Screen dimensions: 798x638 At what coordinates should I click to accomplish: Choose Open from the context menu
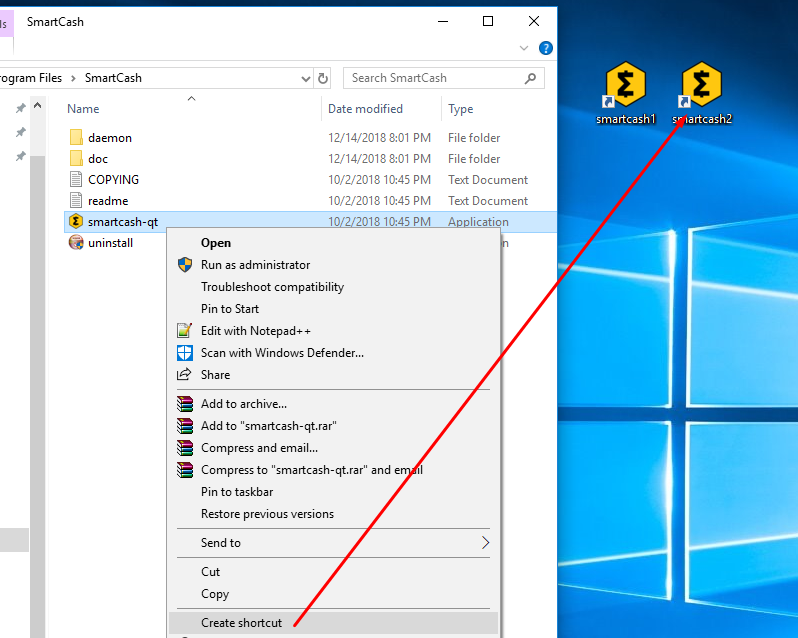[x=216, y=243]
